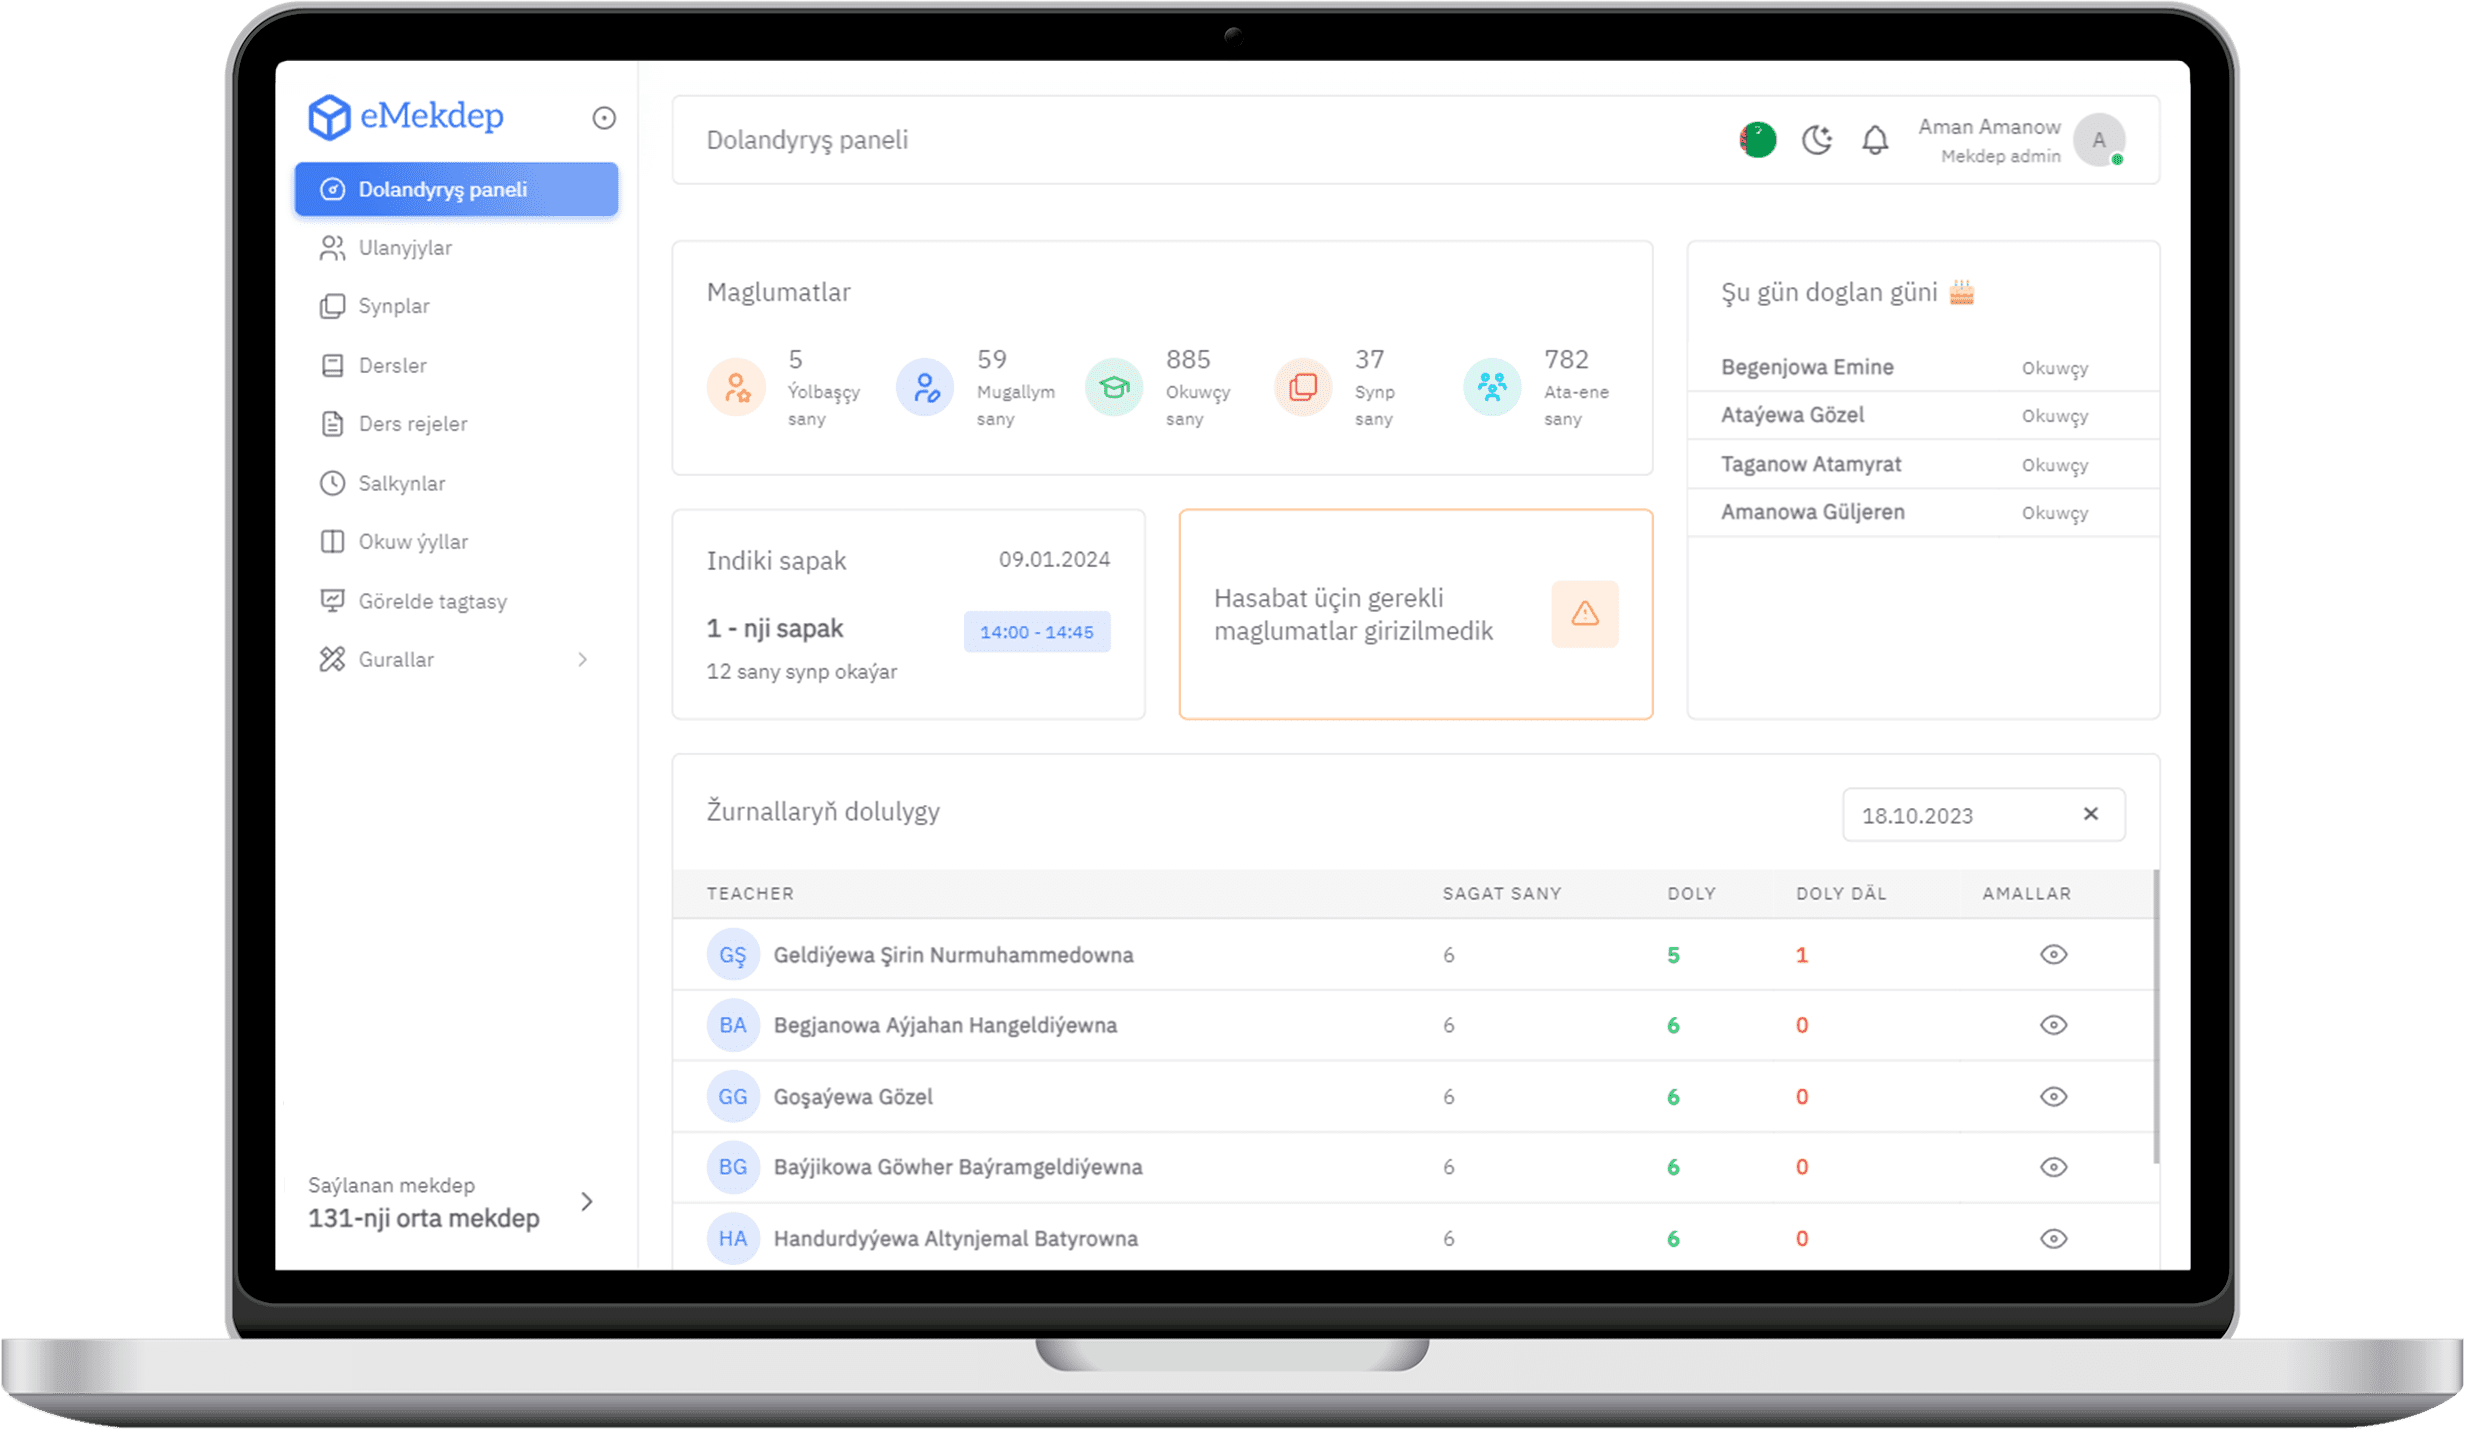The image size is (2466, 1429).
Task: Open Aman Amanow user avatar
Action: tap(2098, 141)
